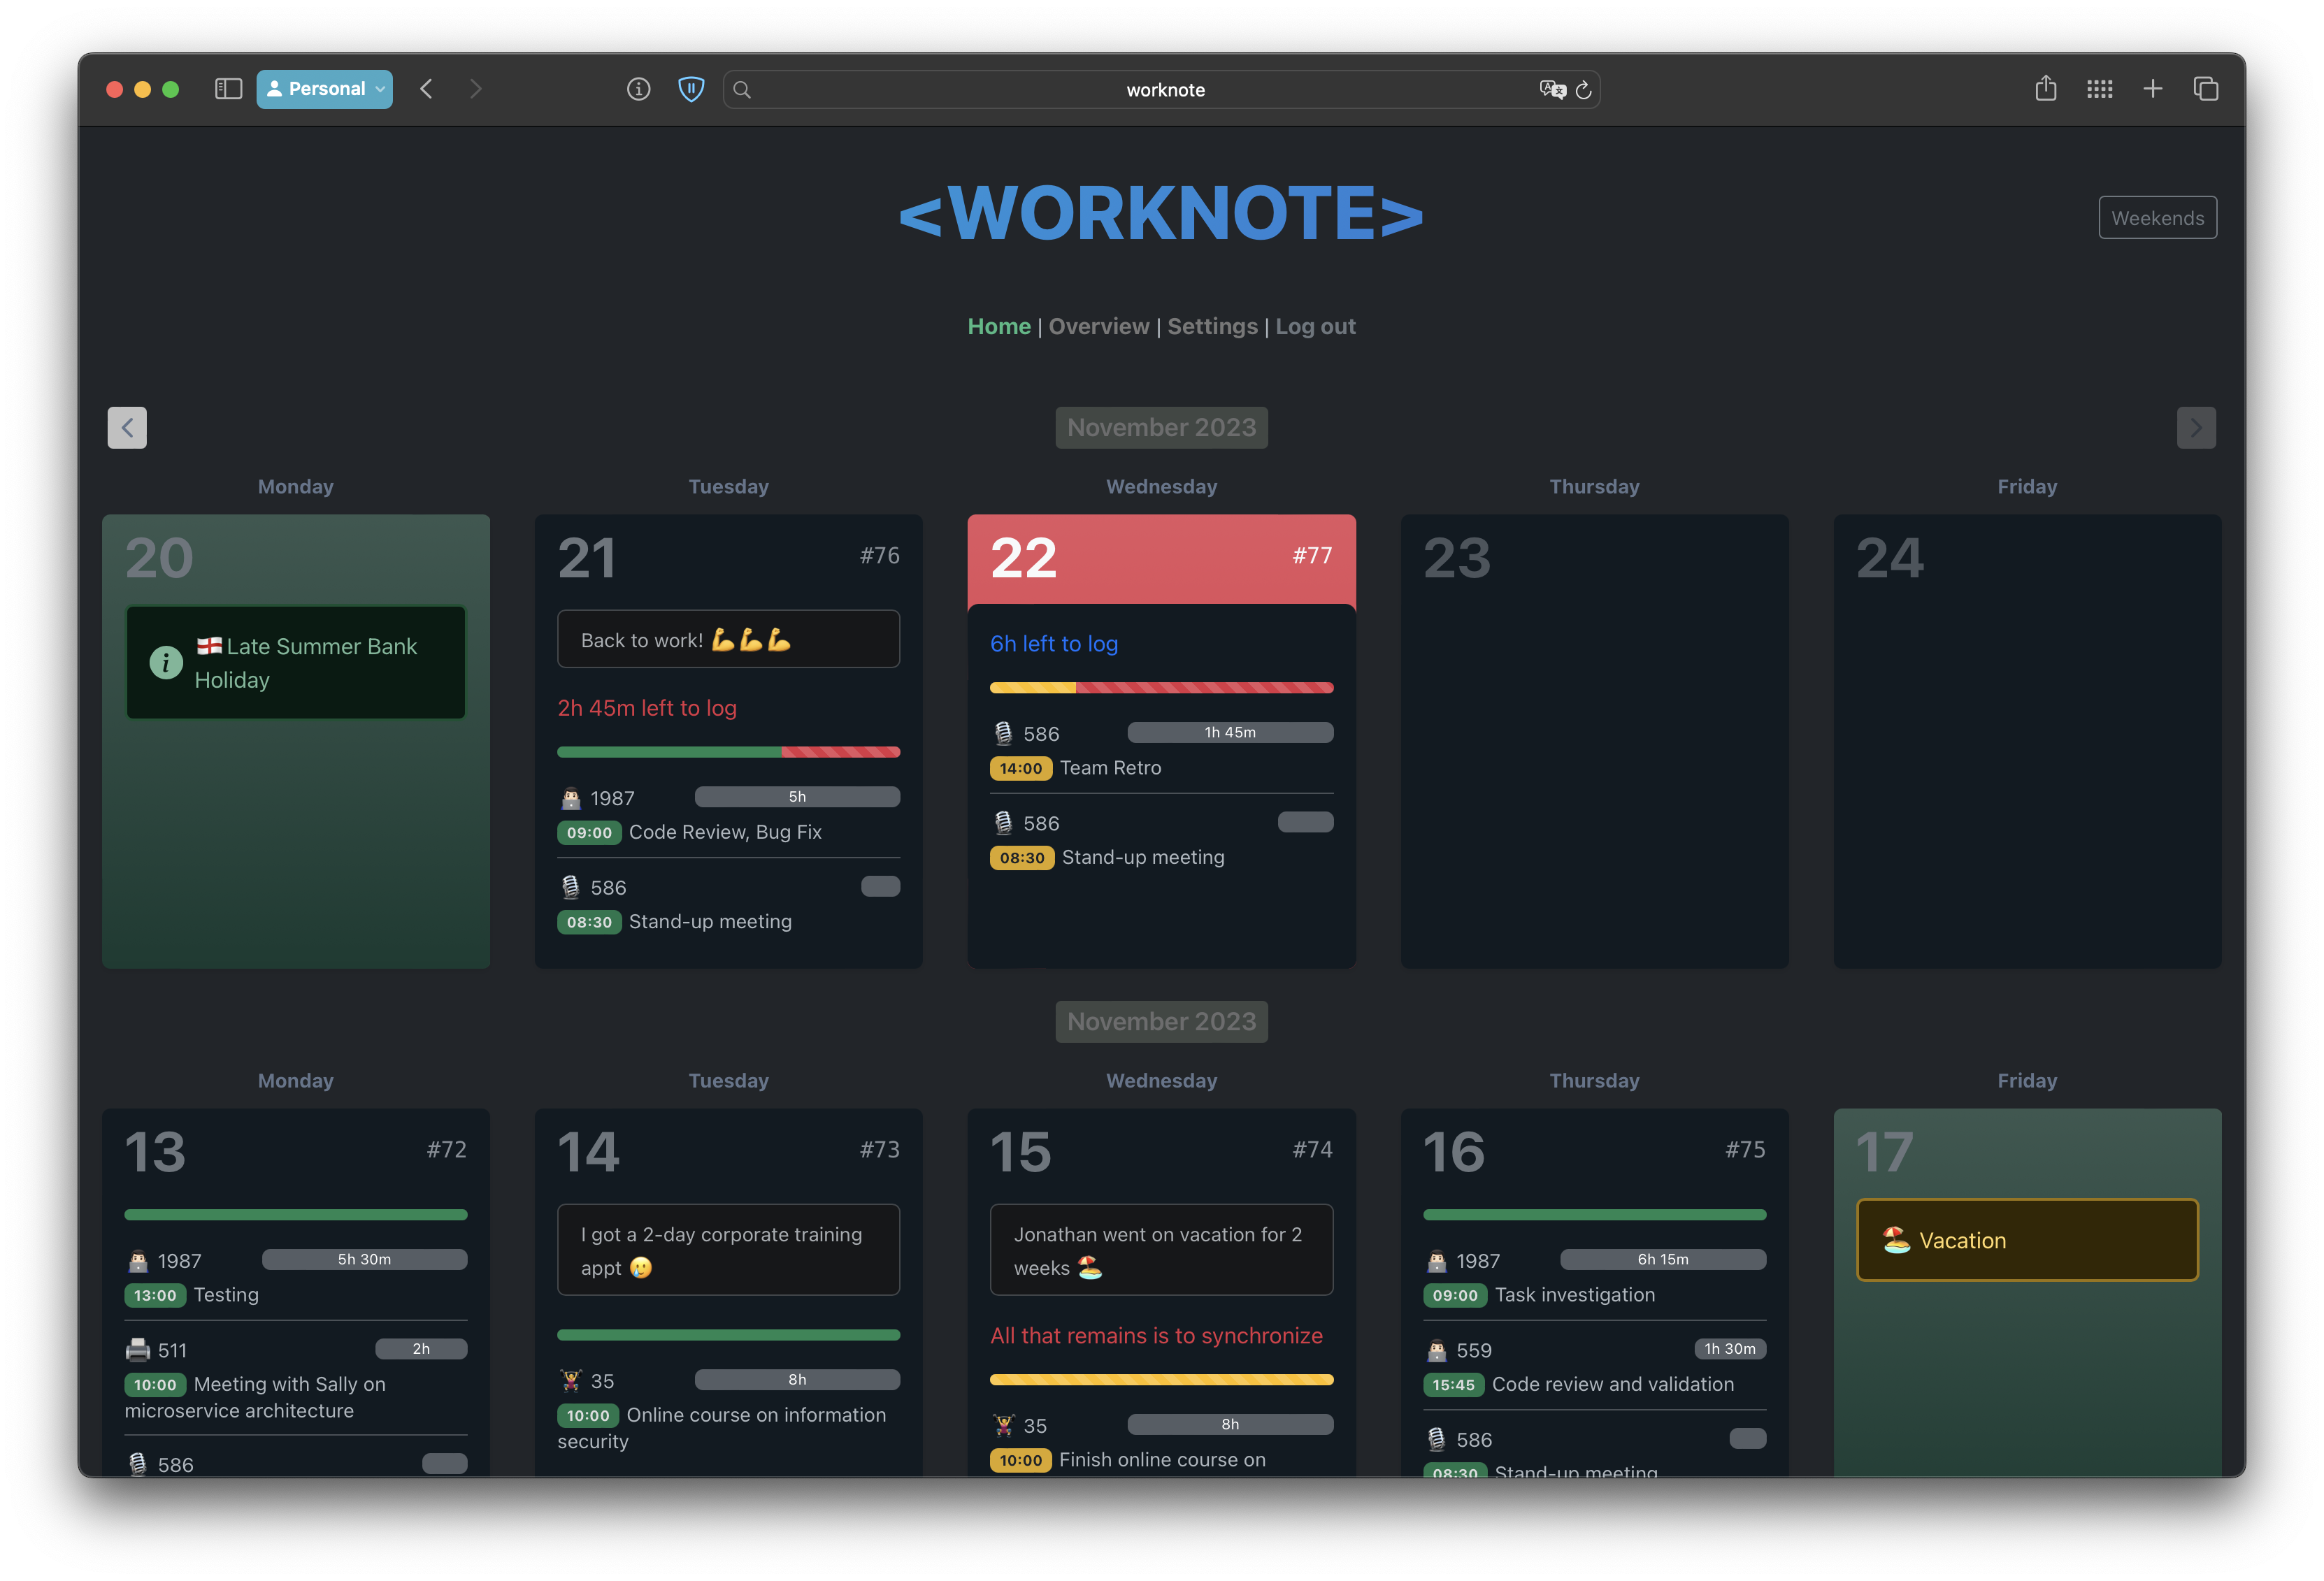Open the Team Retro 14:00 entry
2324x1581 pixels.
coord(1110,768)
